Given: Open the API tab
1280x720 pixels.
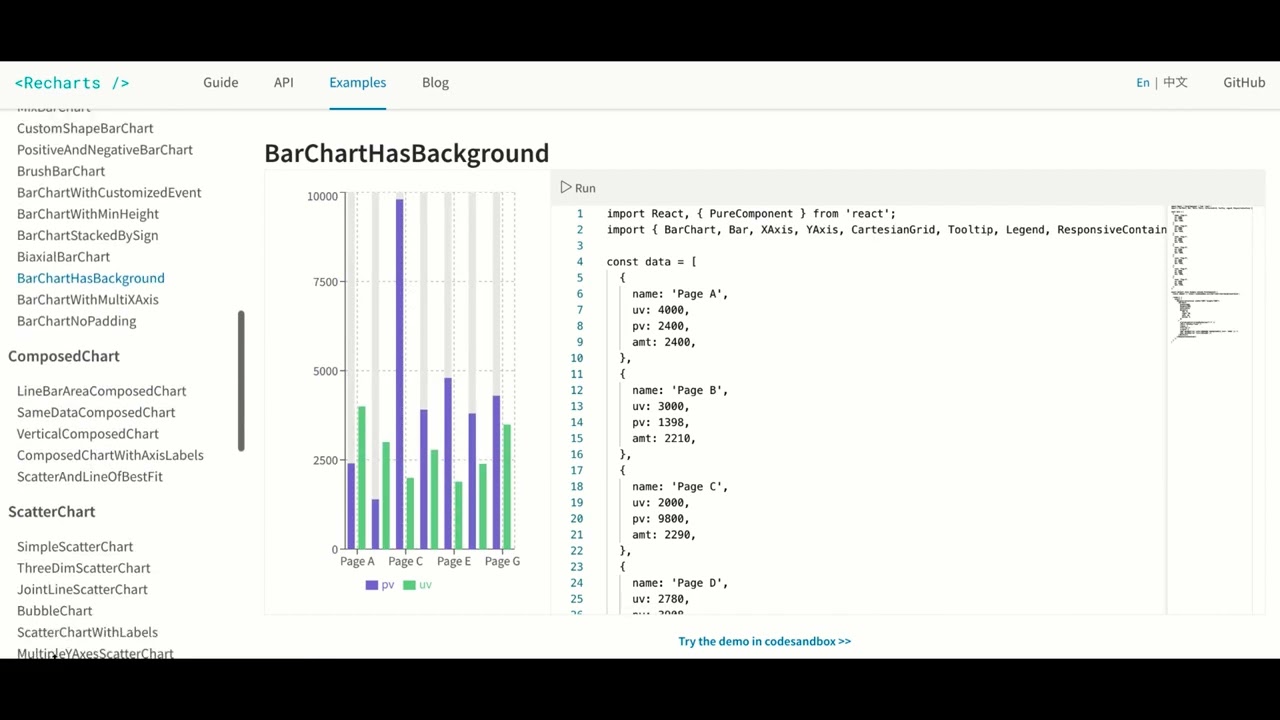Looking at the screenshot, I should point(284,82).
